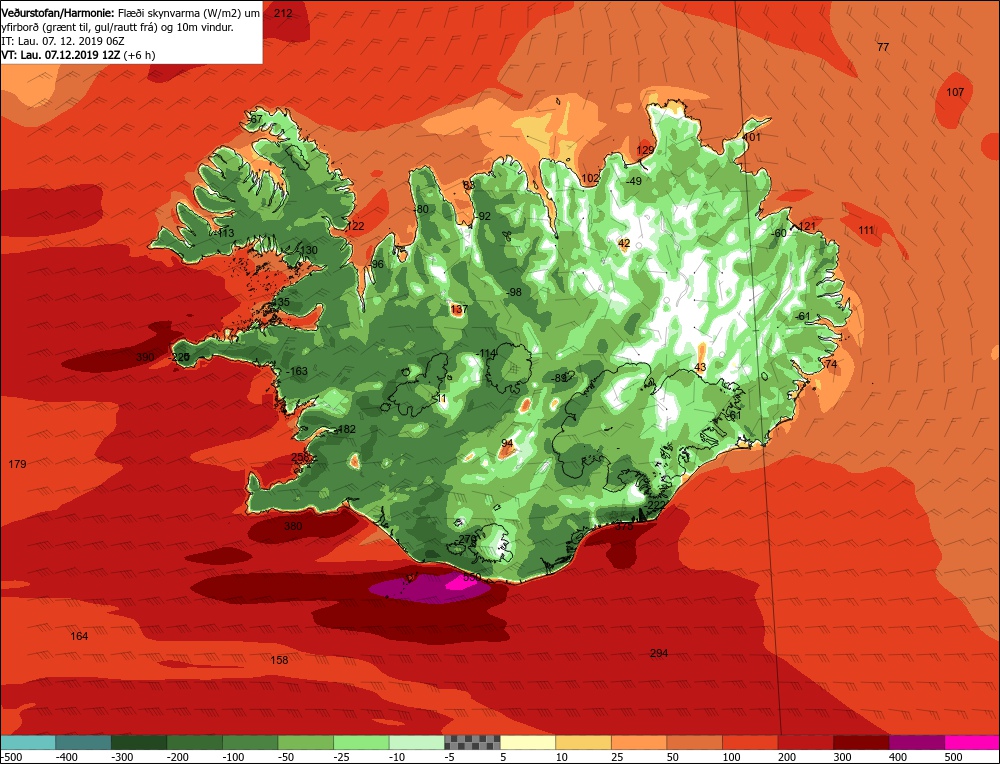Click the '380' value off the southwest coast
Viewport: 1000px width, 764px height.
(x=293, y=527)
